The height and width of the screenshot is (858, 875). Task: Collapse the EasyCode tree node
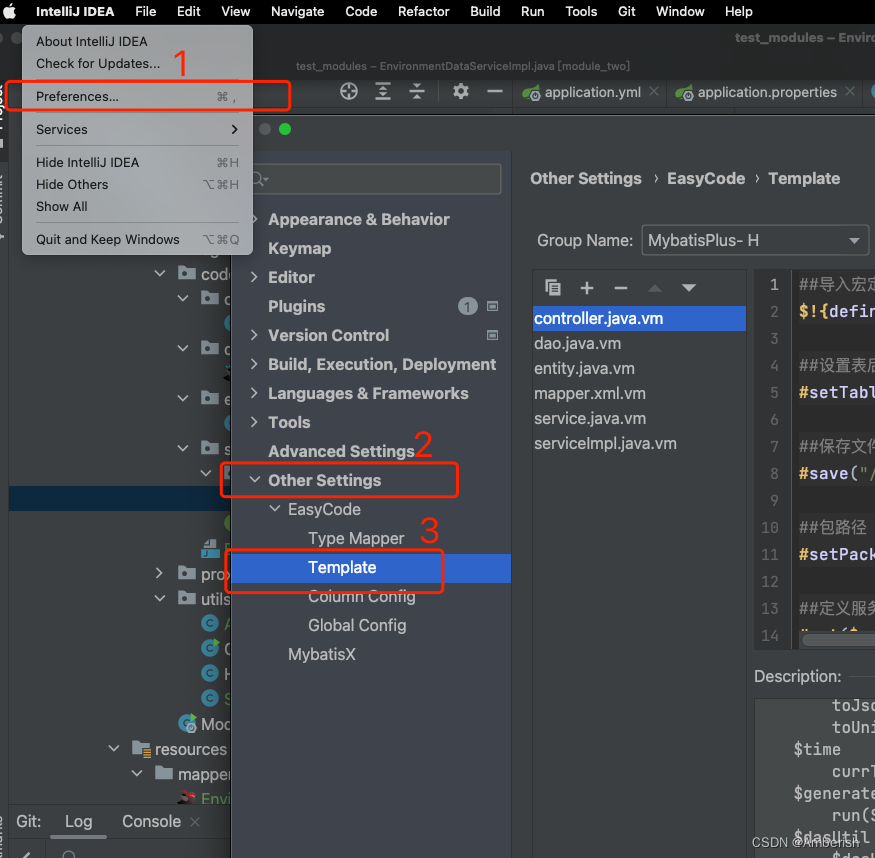(x=274, y=508)
